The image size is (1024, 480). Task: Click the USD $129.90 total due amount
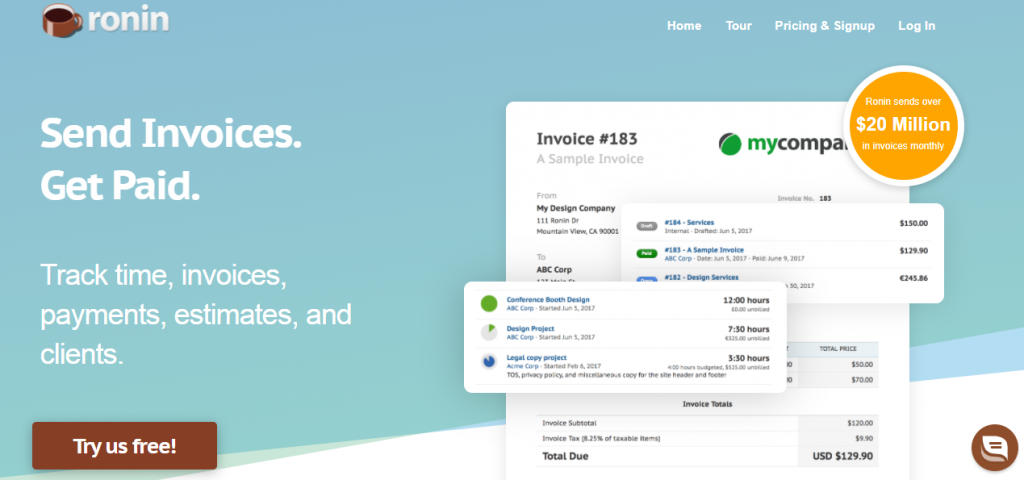pyautogui.click(x=842, y=456)
